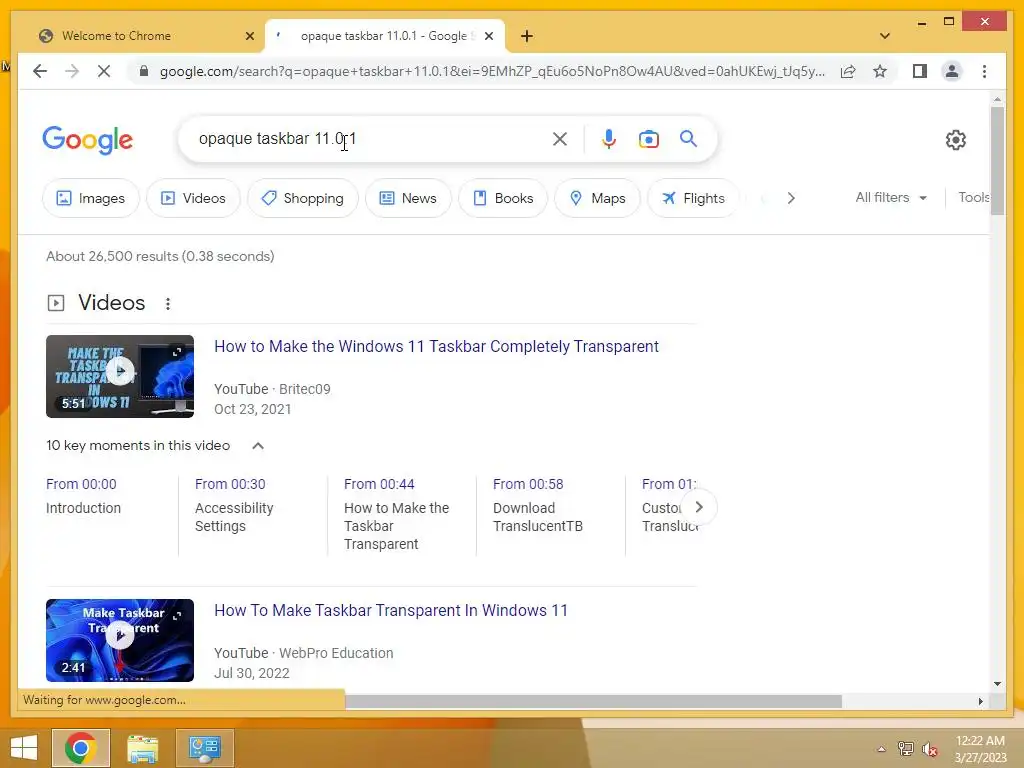Open Google quick settings gear
The image size is (1024, 768).
955,139
